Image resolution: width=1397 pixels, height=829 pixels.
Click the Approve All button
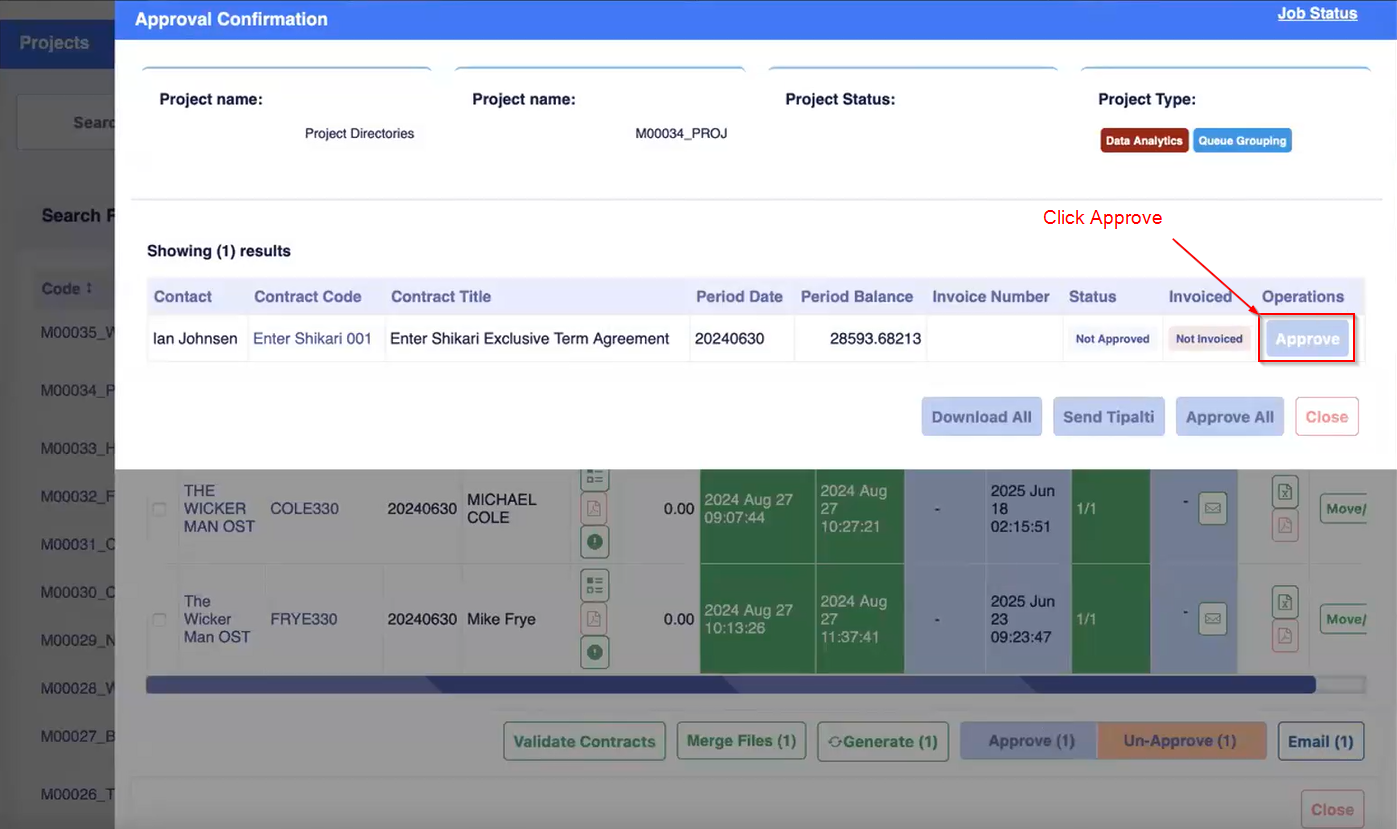(1229, 417)
